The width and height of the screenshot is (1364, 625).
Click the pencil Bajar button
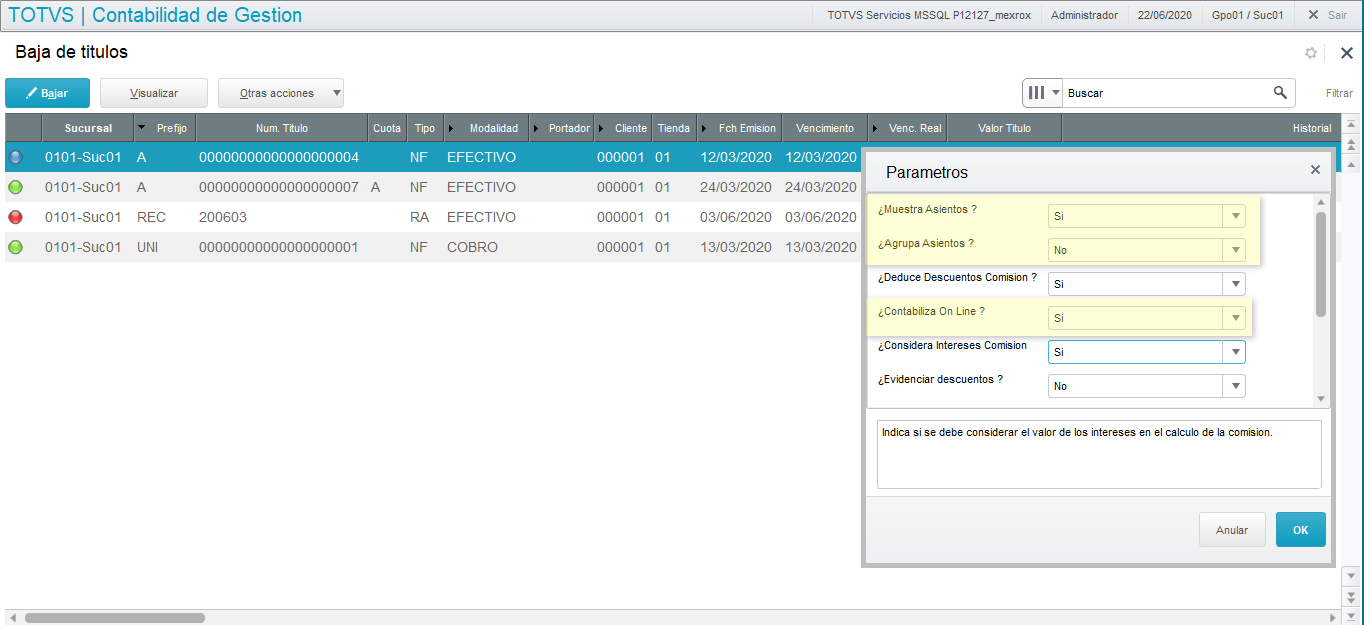[x=48, y=93]
